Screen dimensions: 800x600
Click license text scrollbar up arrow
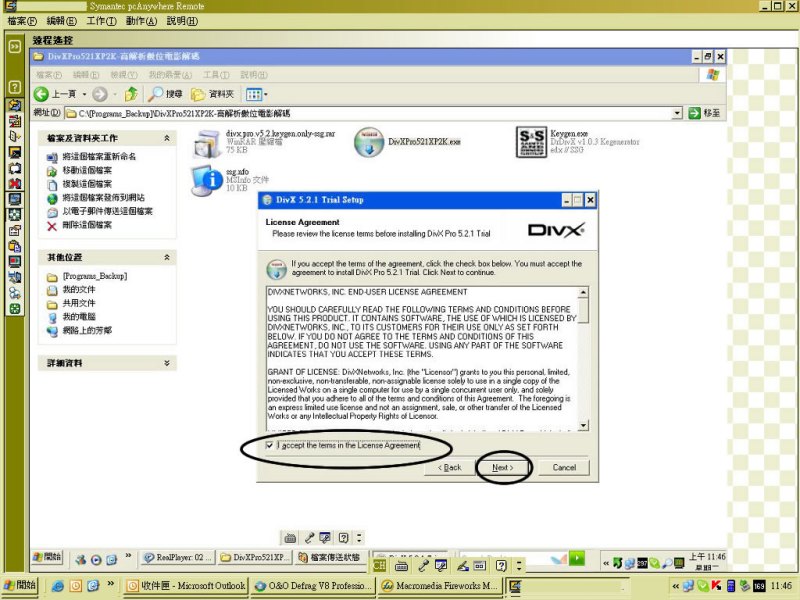pyautogui.click(x=583, y=292)
